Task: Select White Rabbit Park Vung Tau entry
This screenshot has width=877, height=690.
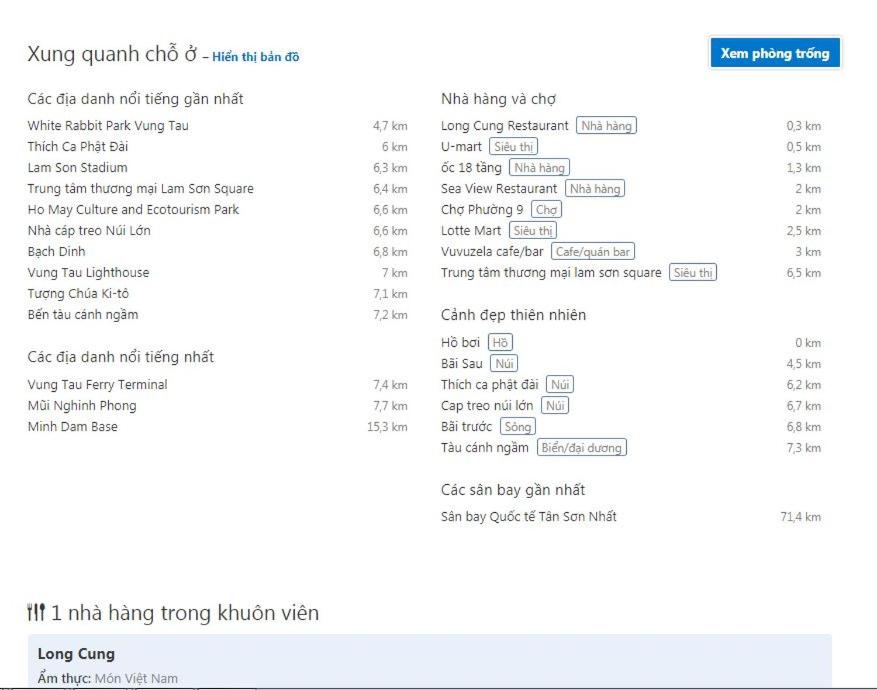Action: pos(108,126)
